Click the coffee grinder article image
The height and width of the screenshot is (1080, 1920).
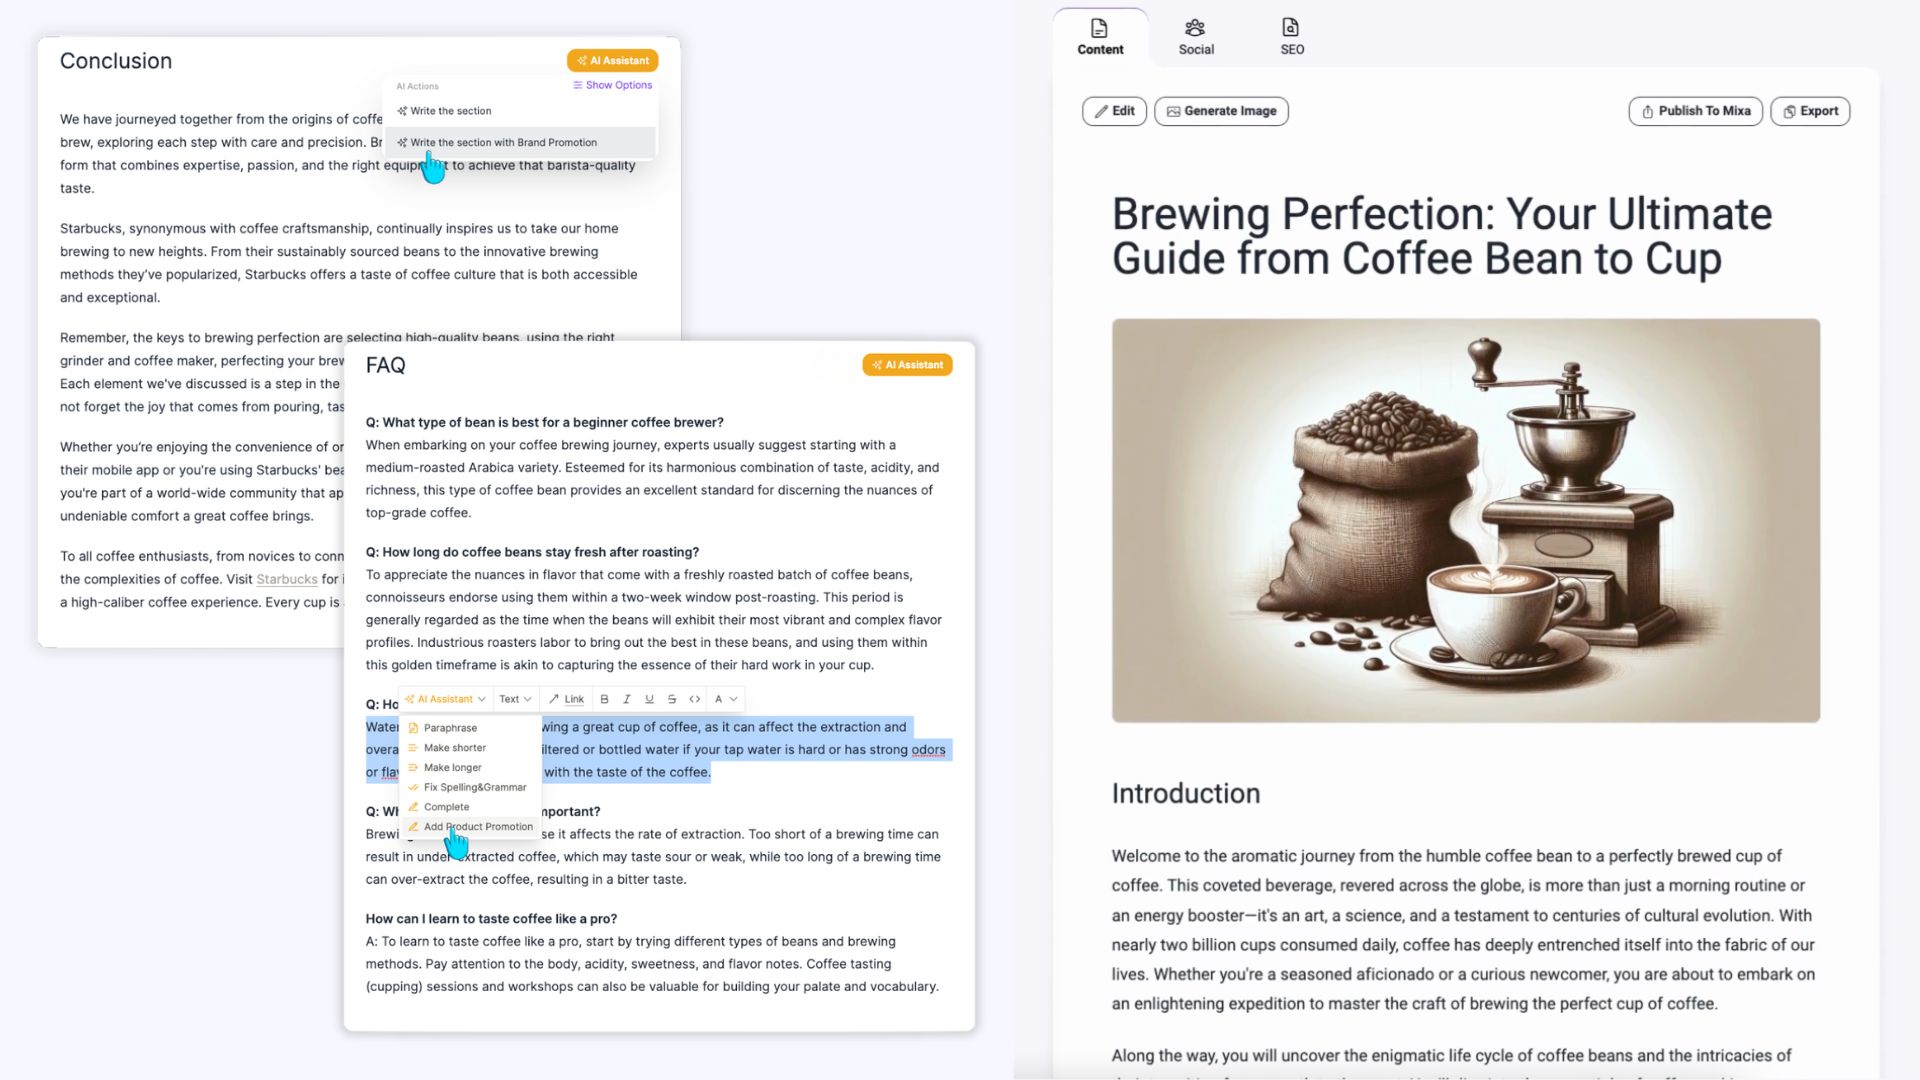pos(1465,520)
